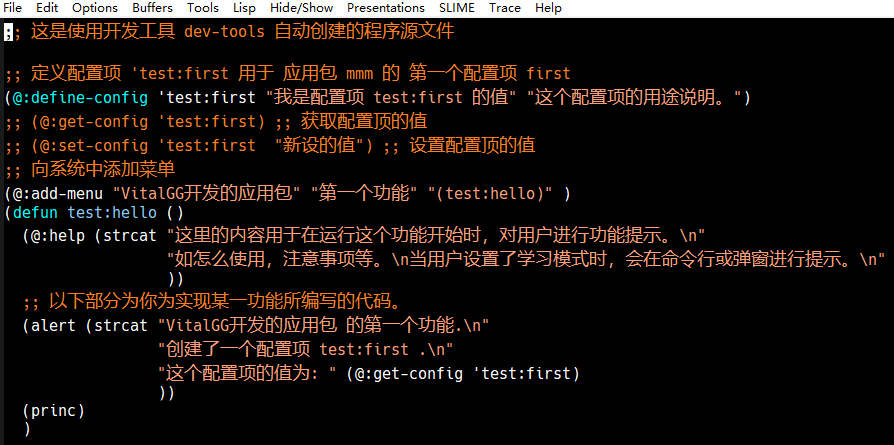
Task: Open the File menu
Action: coord(13,8)
